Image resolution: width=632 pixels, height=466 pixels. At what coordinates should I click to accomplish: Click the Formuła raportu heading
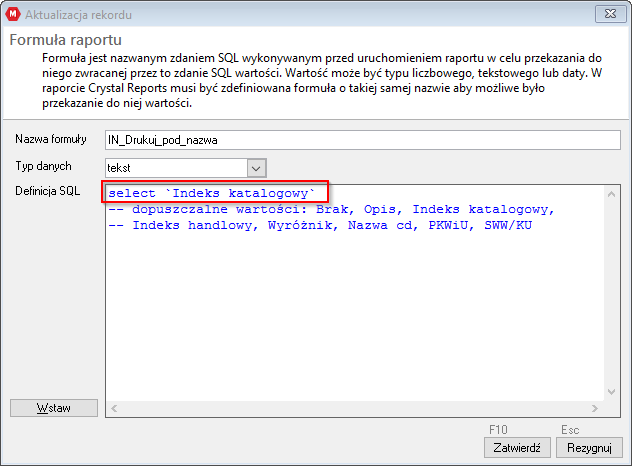click(x=66, y=40)
